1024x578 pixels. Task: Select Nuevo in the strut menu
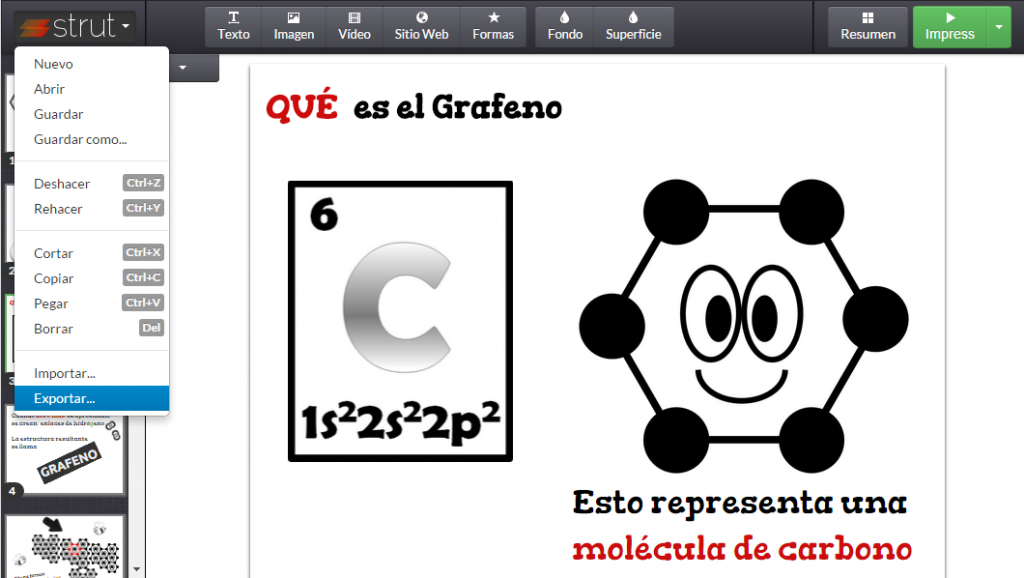[x=53, y=64]
